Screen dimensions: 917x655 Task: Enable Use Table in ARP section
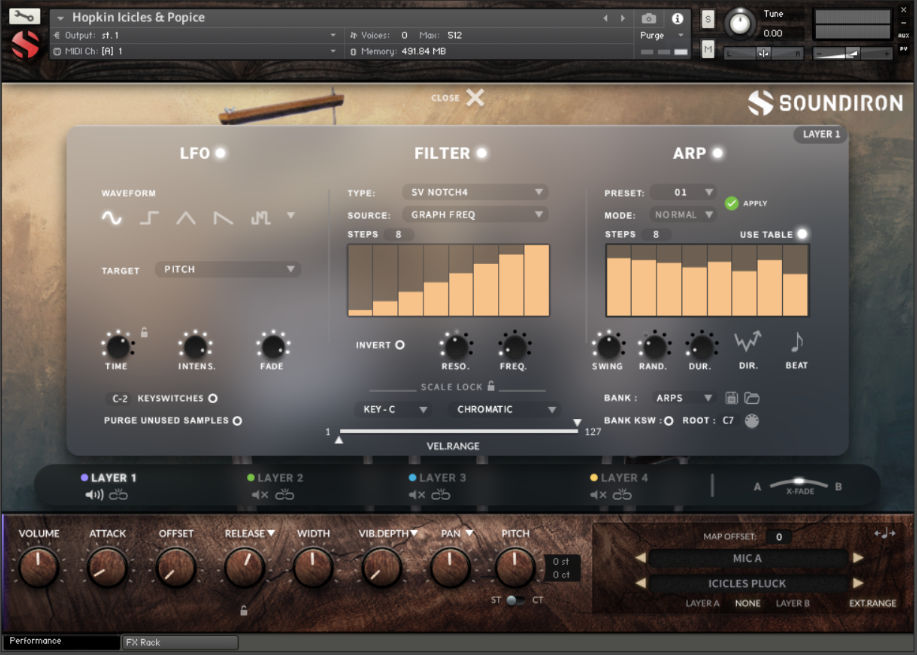[x=801, y=234]
